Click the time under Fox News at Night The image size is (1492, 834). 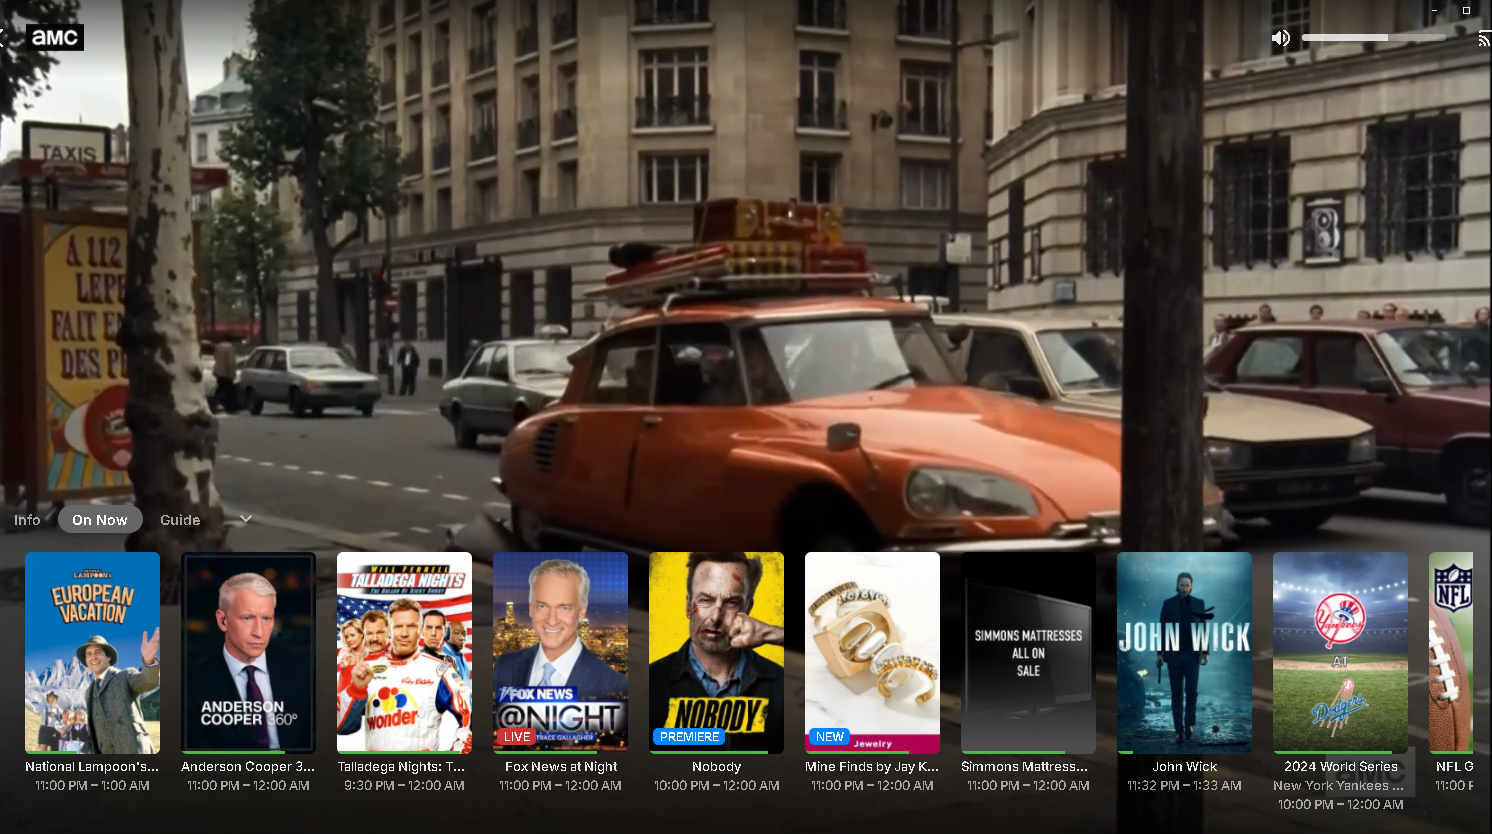coord(560,786)
